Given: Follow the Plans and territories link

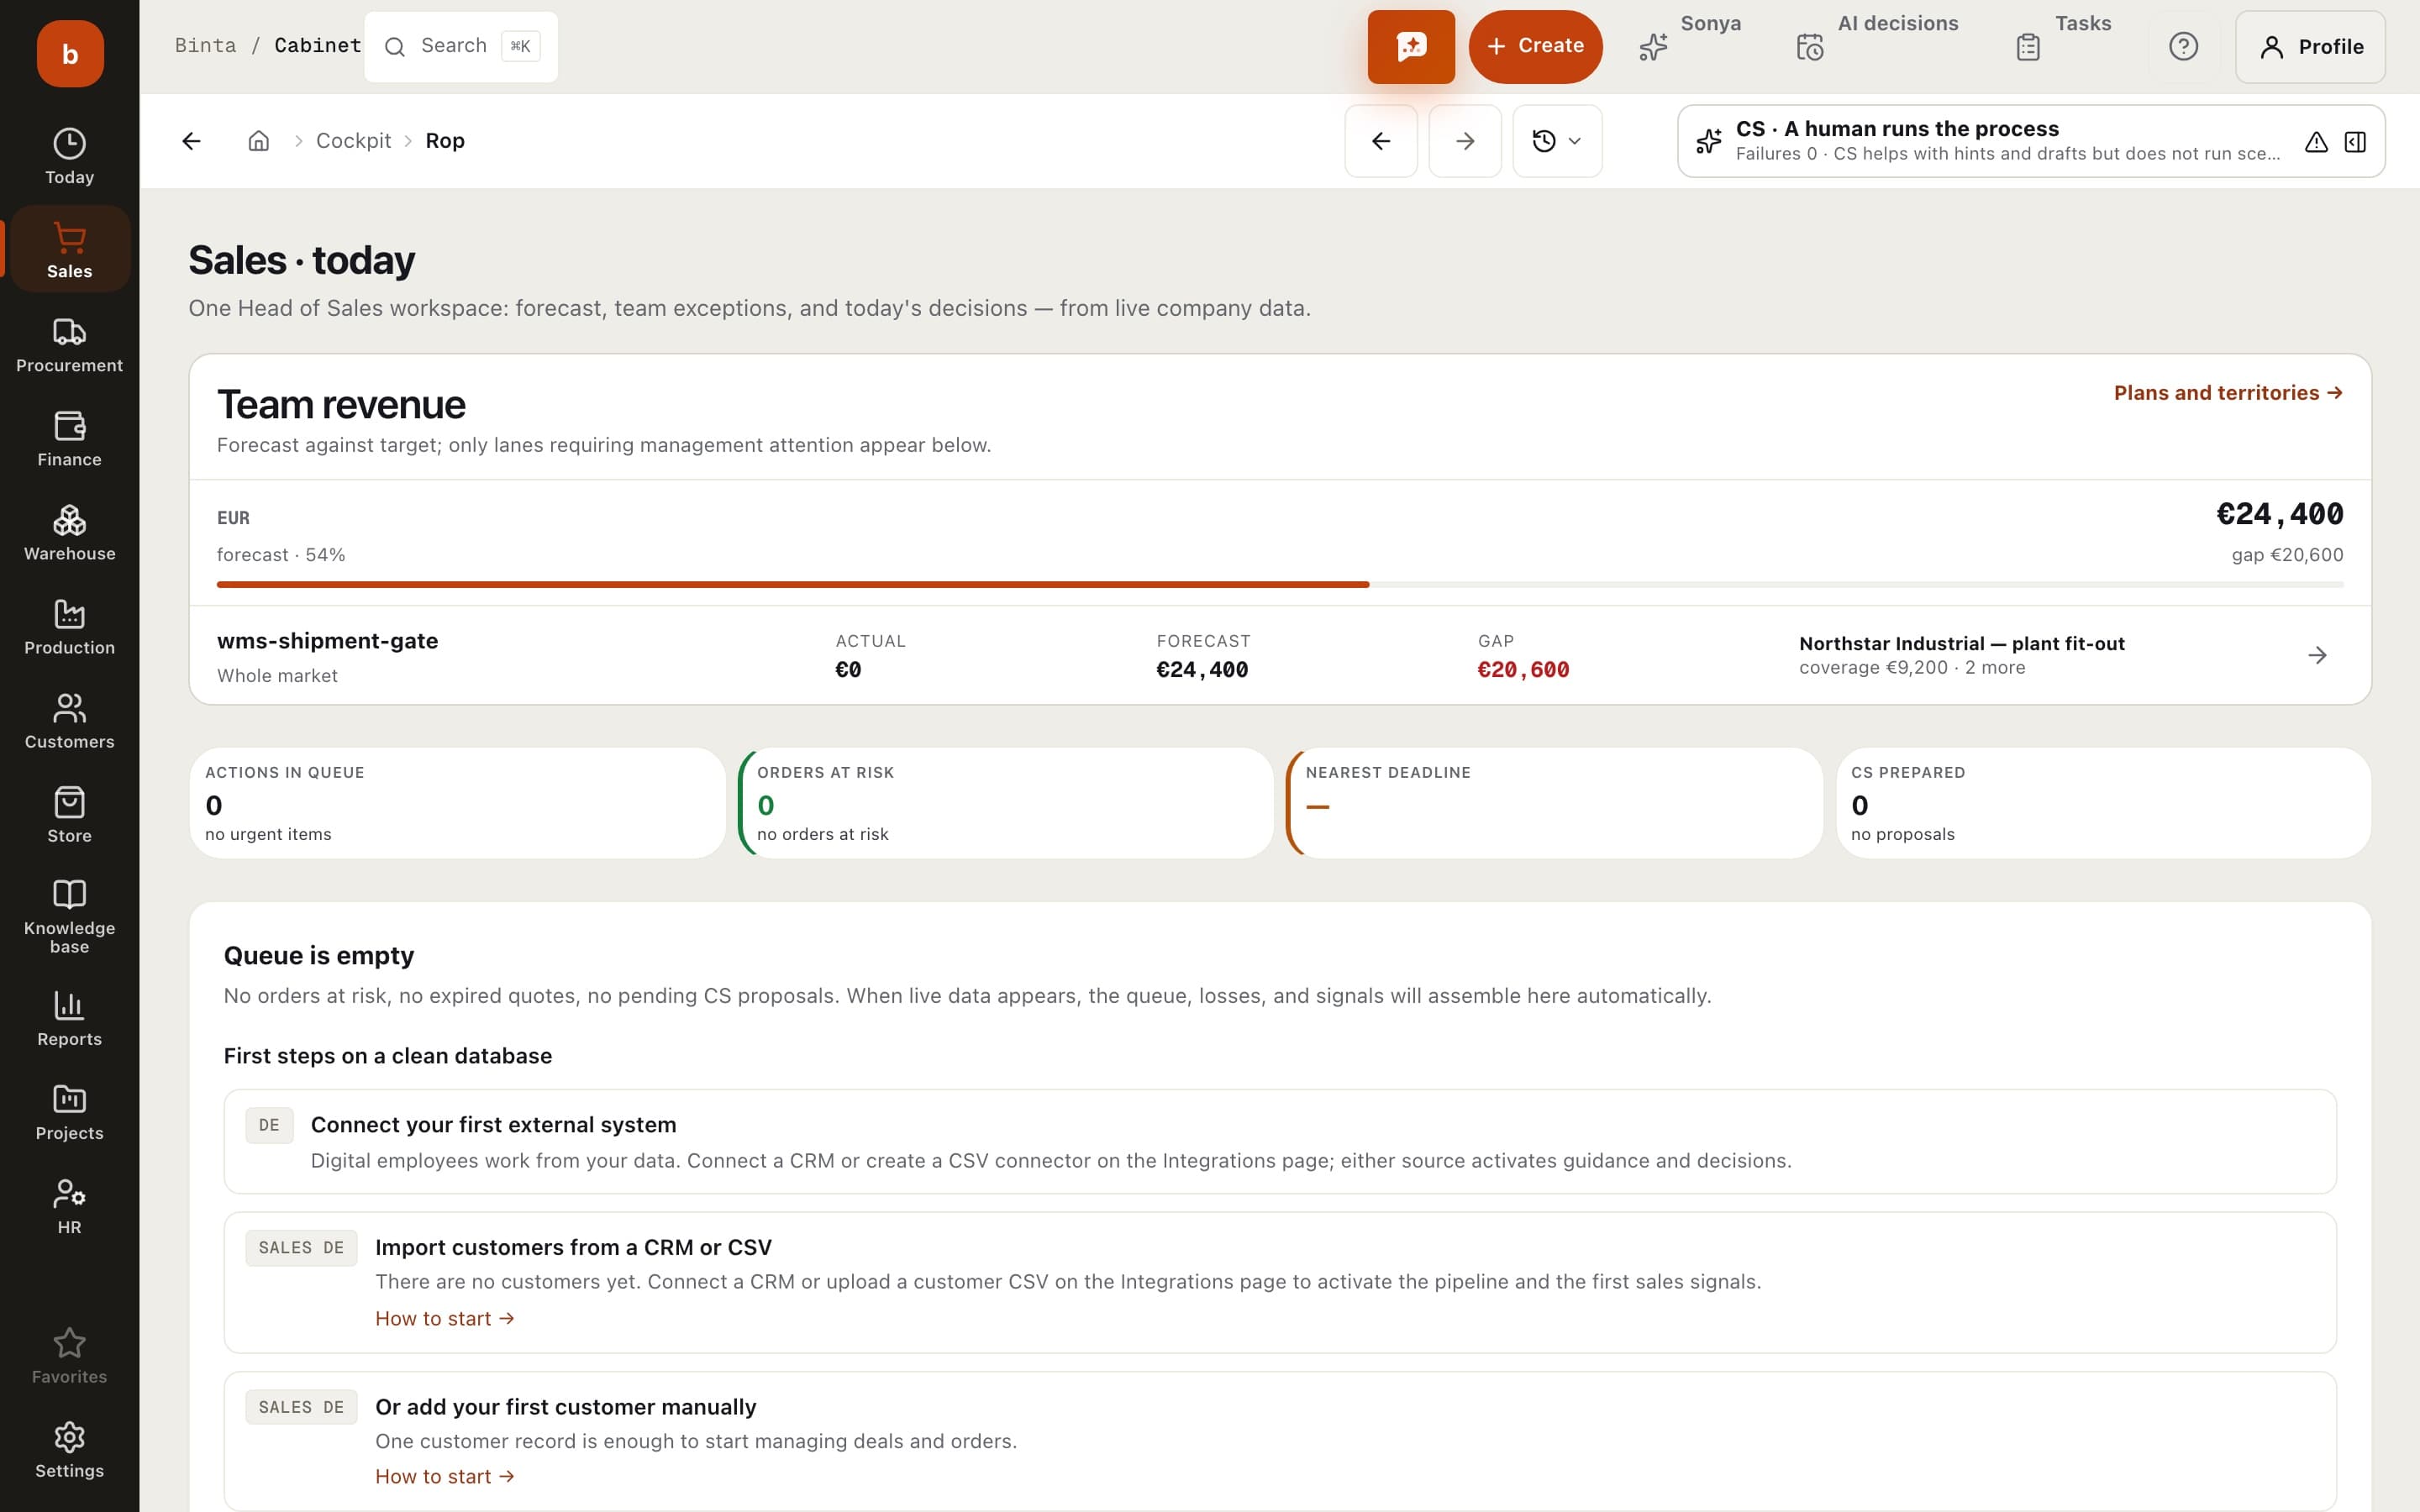Looking at the screenshot, I should coord(2228,393).
